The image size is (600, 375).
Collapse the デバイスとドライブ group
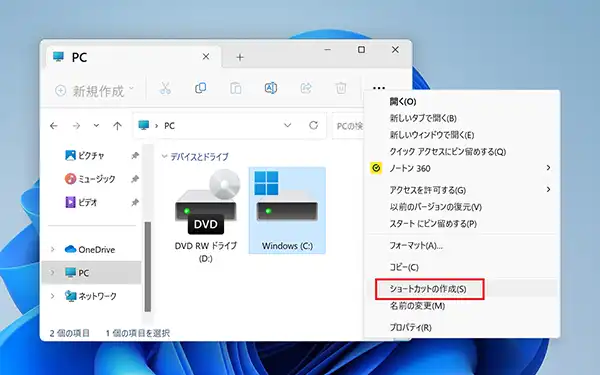point(165,157)
